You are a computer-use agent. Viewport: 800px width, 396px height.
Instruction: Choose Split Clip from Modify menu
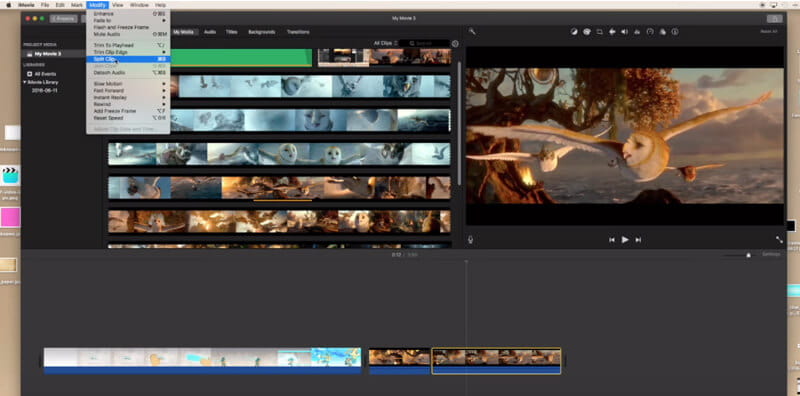tap(129, 59)
